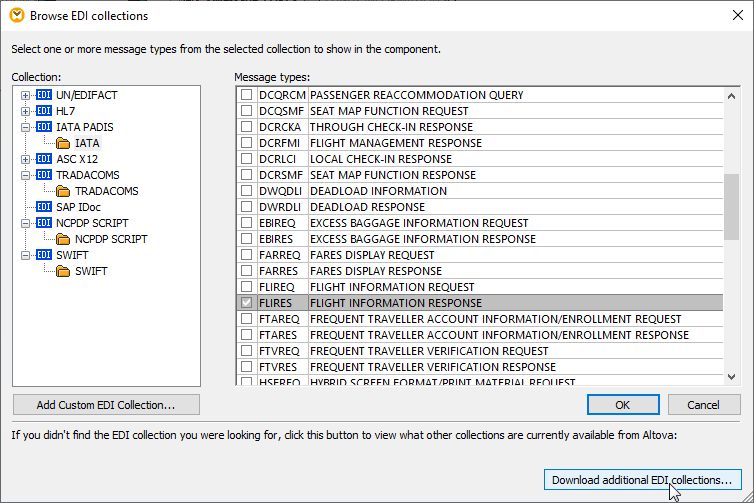754x503 pixels.
Task: Check the DCQSMF seat map request checkbox
Action: 246,111
